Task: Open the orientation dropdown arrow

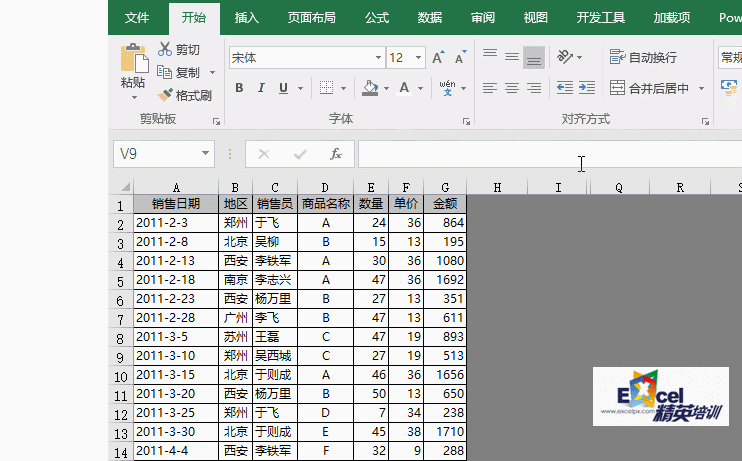Action: (x=580, y=57)
